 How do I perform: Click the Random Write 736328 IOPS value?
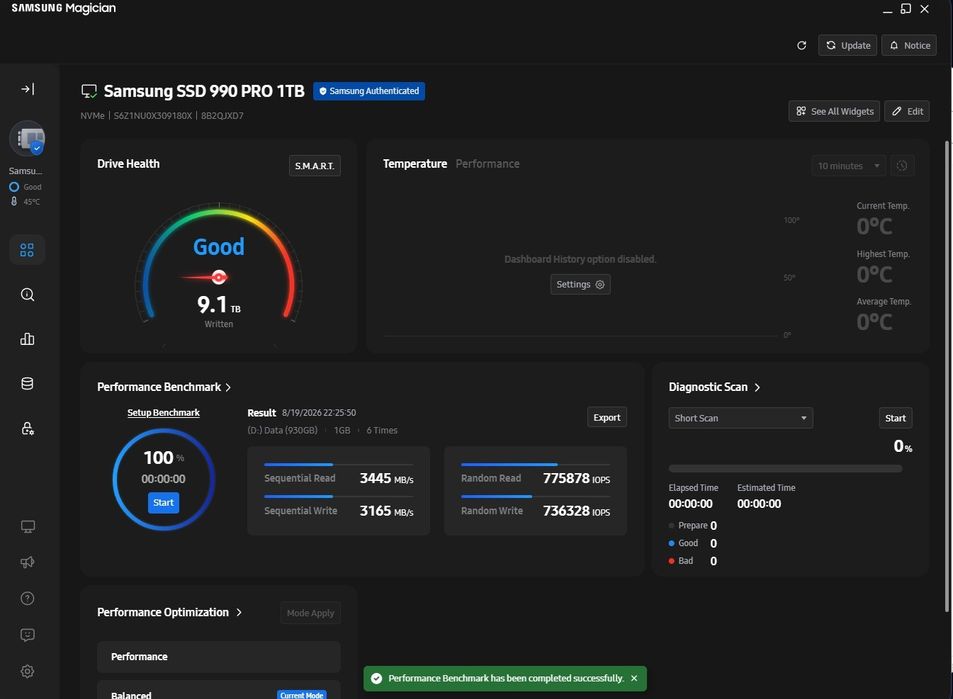tap(576, 511)
